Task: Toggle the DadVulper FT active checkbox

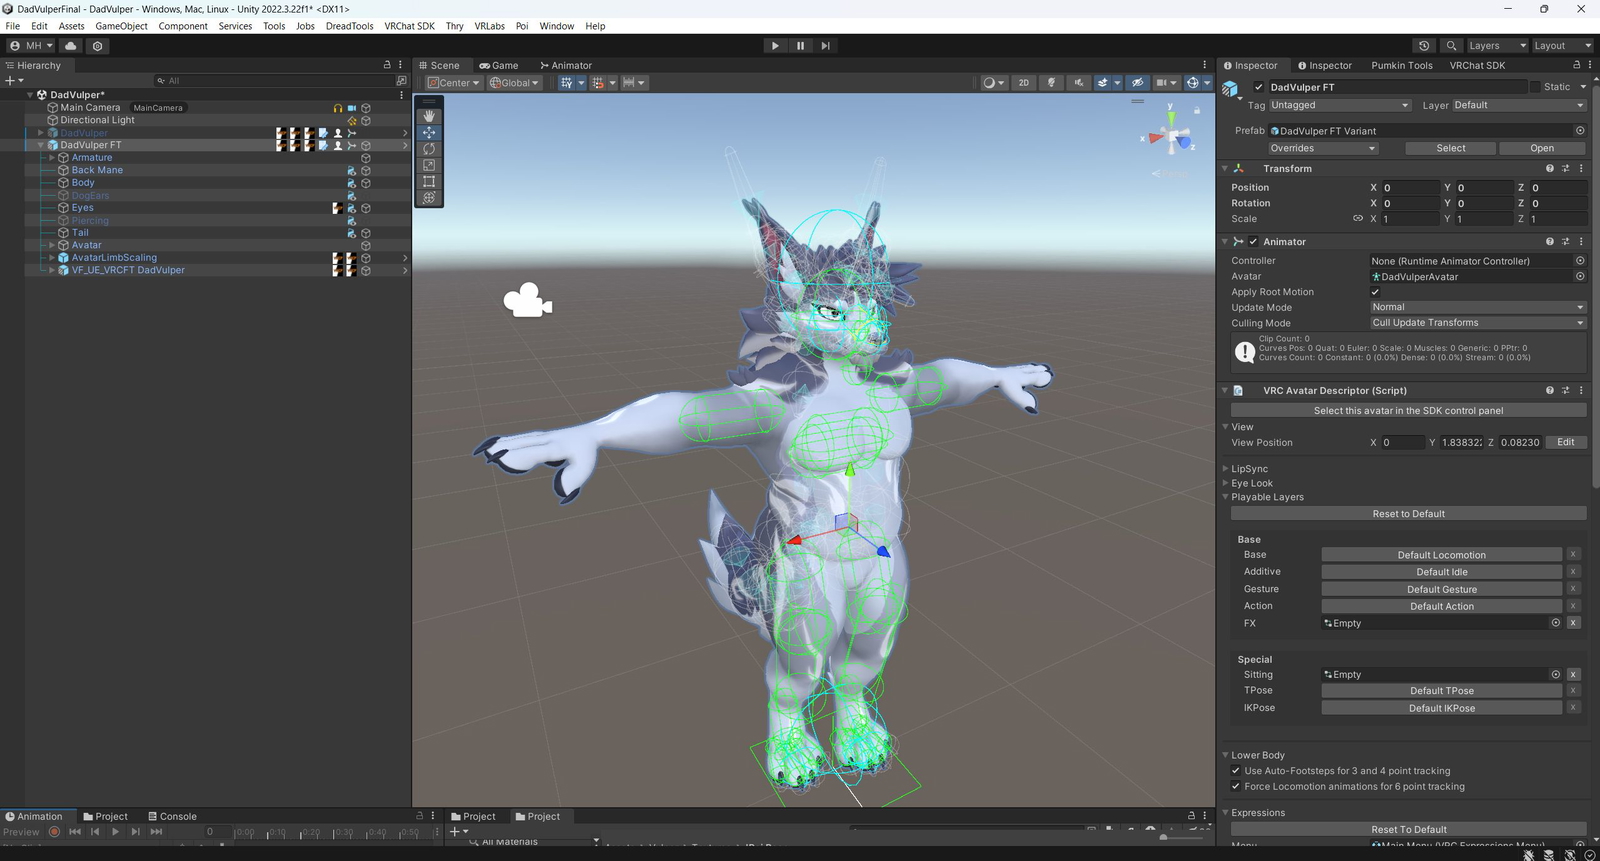Action: [x=1259, y=87]
